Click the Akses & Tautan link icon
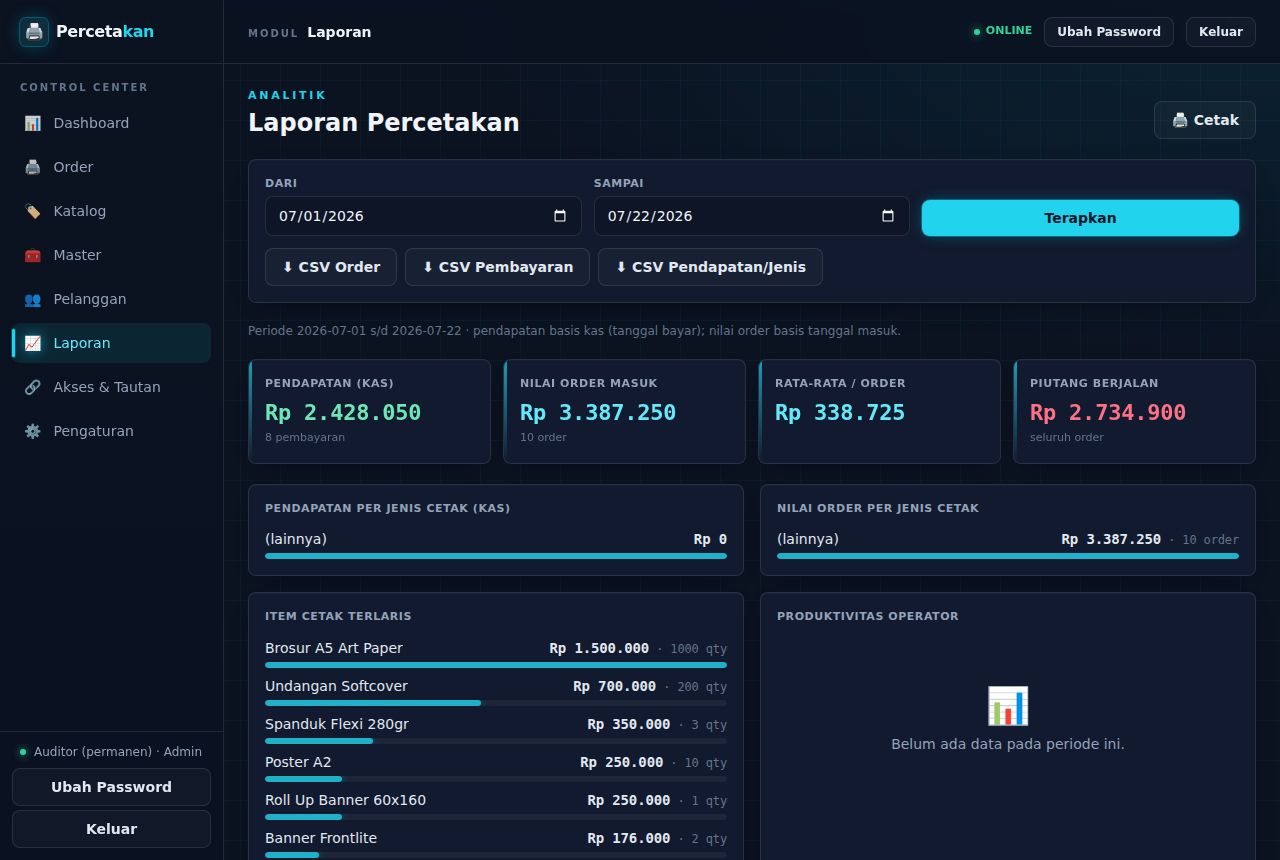 (x=33, y=387)
